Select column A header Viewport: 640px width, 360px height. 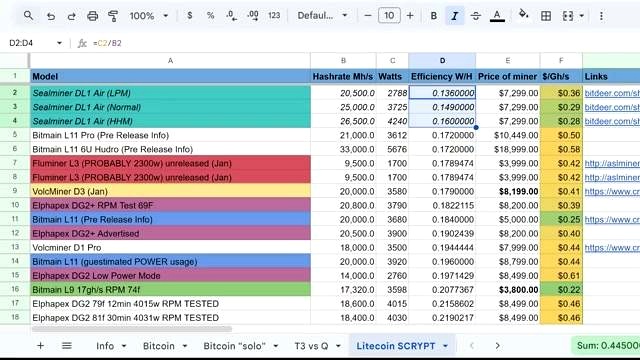coord(170,61)
